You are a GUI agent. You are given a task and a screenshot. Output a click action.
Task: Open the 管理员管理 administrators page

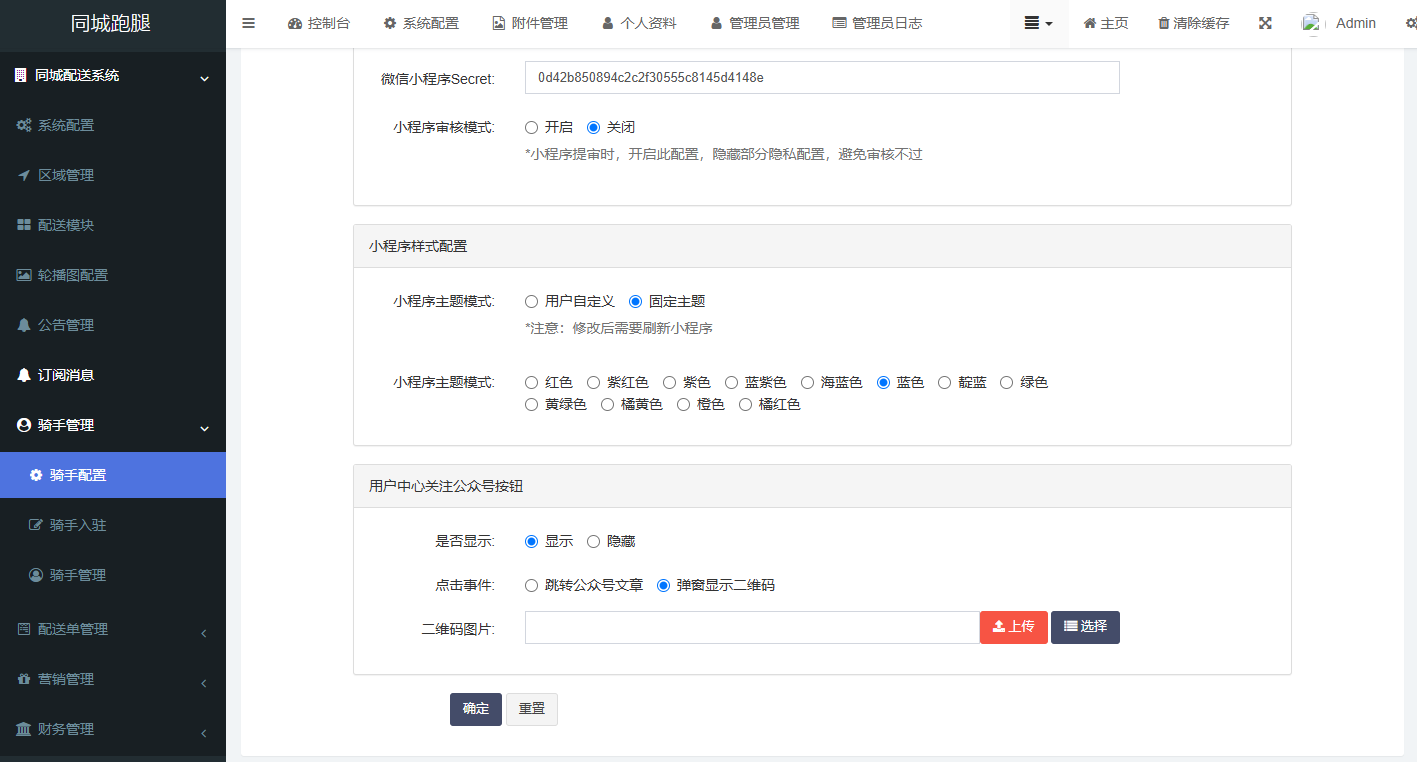coord(755,22)
